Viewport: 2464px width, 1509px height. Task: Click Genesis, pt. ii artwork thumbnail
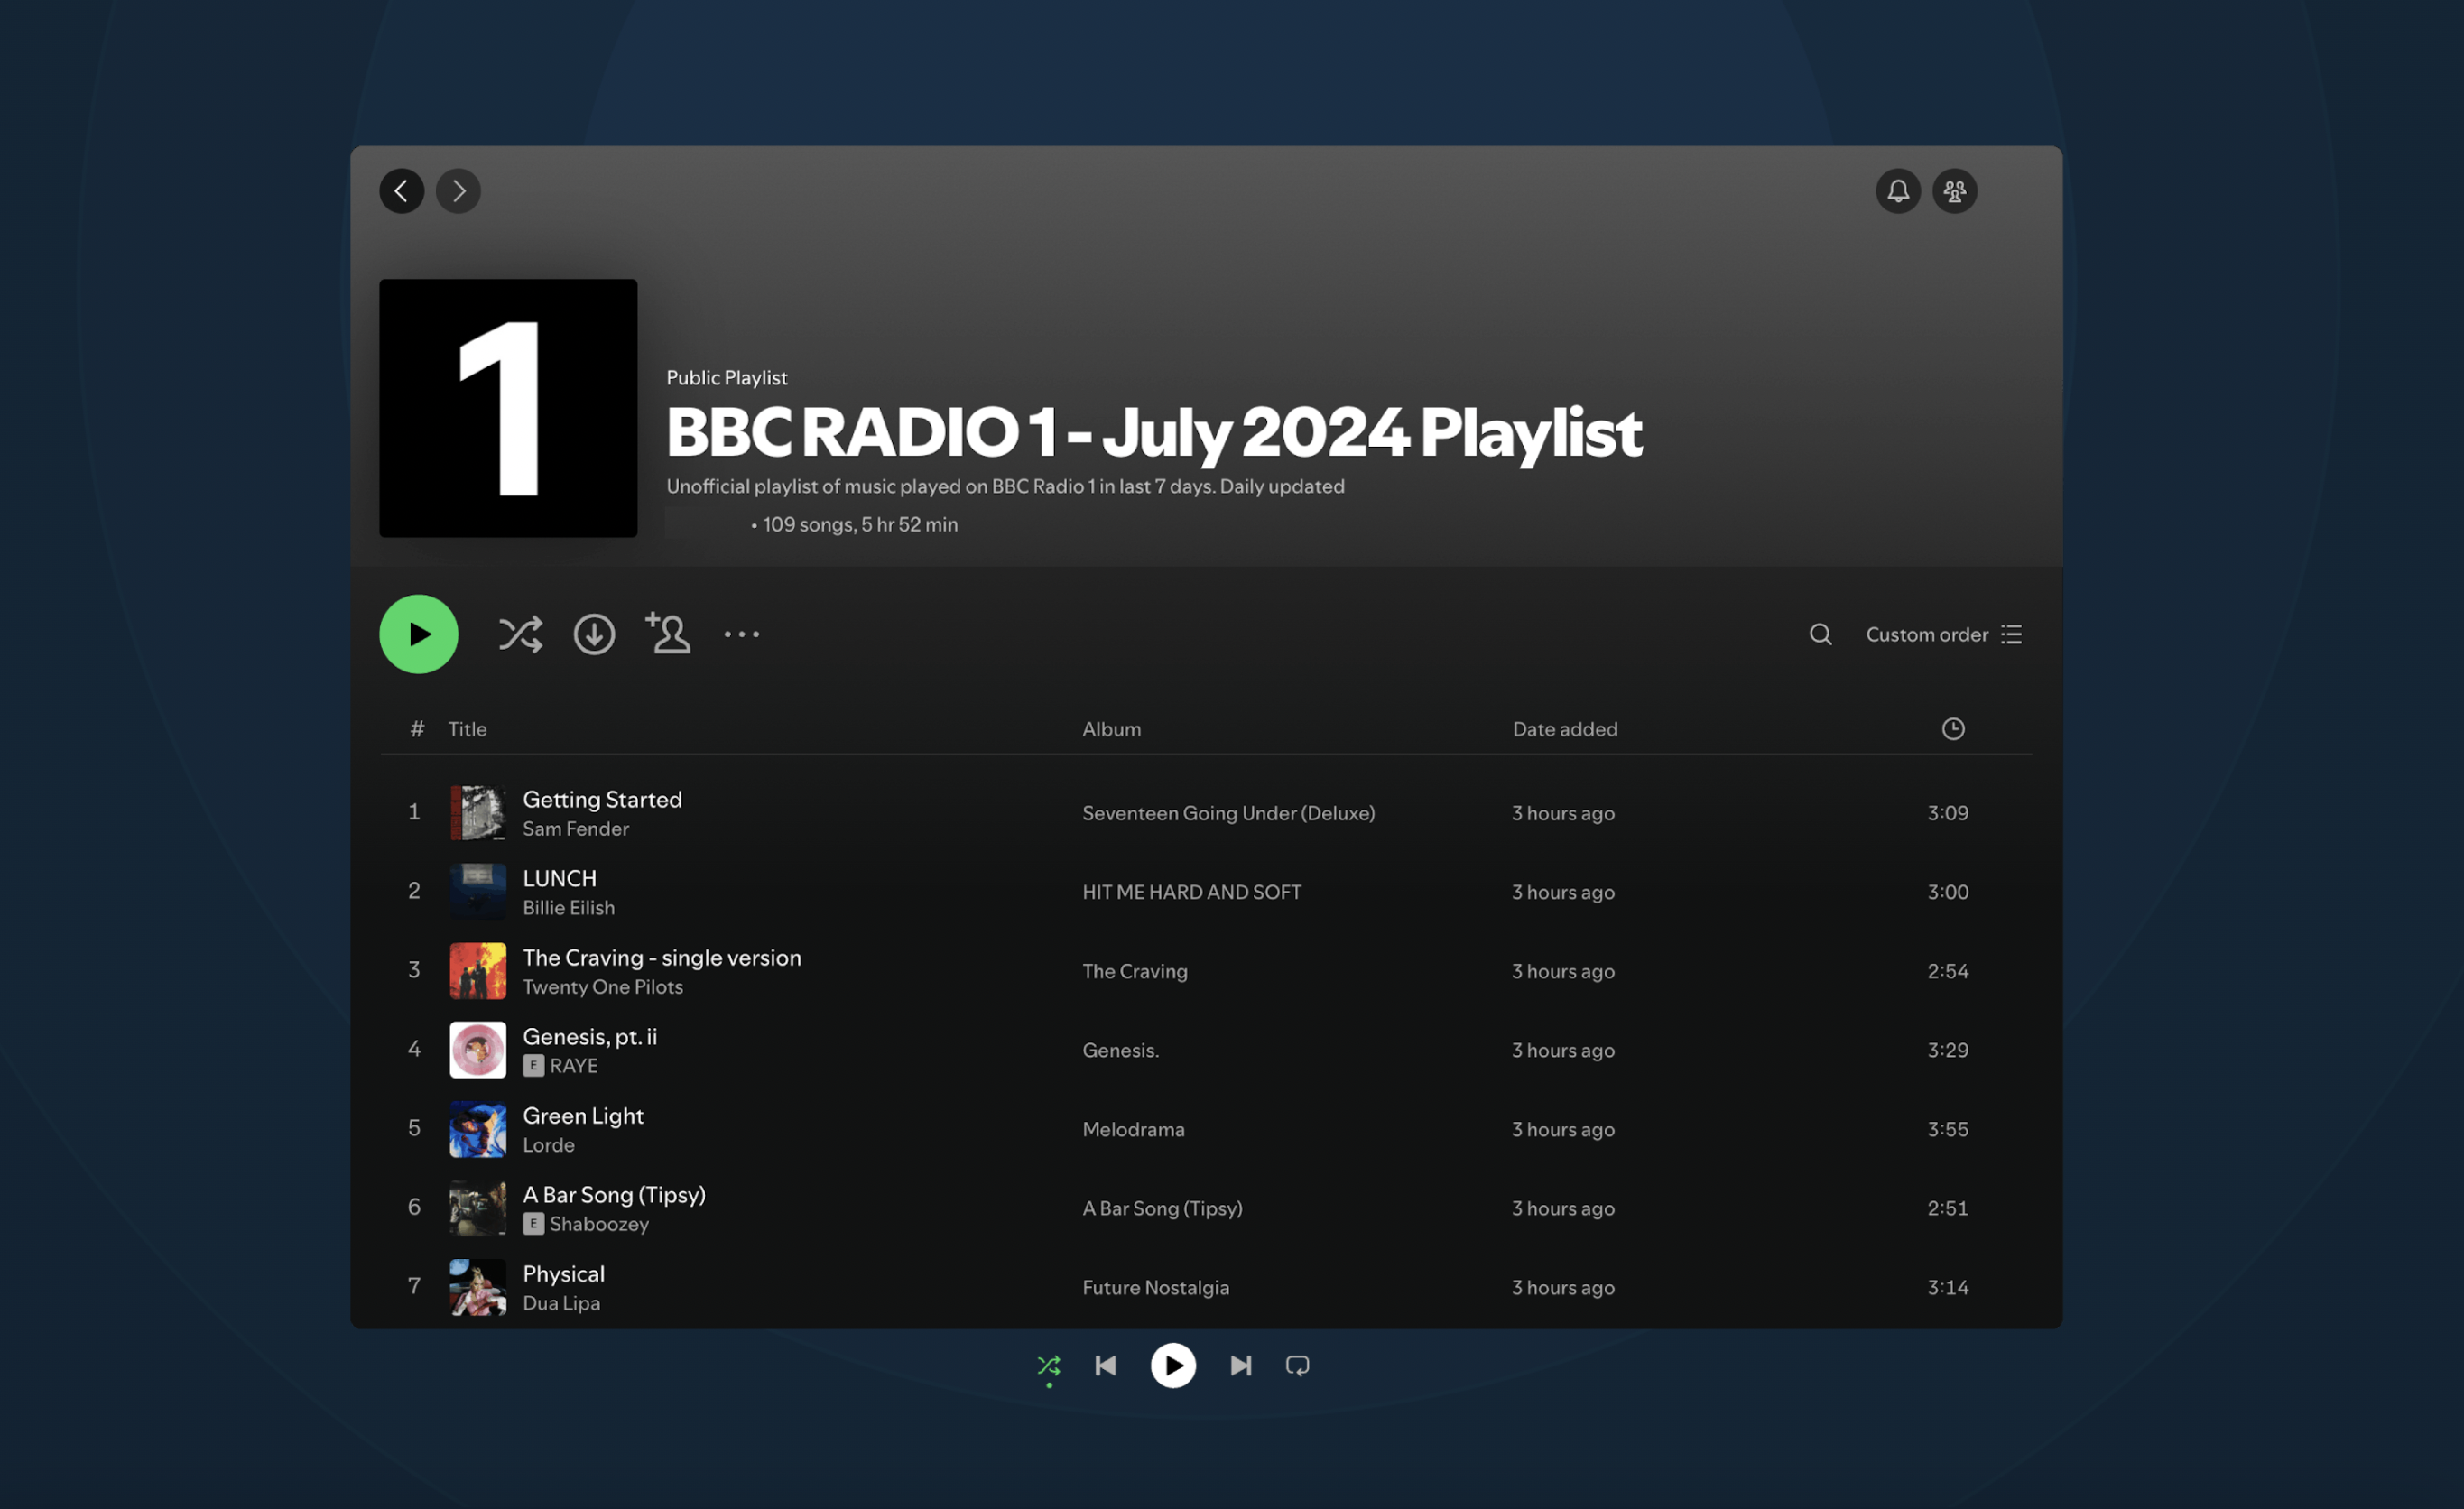(477, 1050)
